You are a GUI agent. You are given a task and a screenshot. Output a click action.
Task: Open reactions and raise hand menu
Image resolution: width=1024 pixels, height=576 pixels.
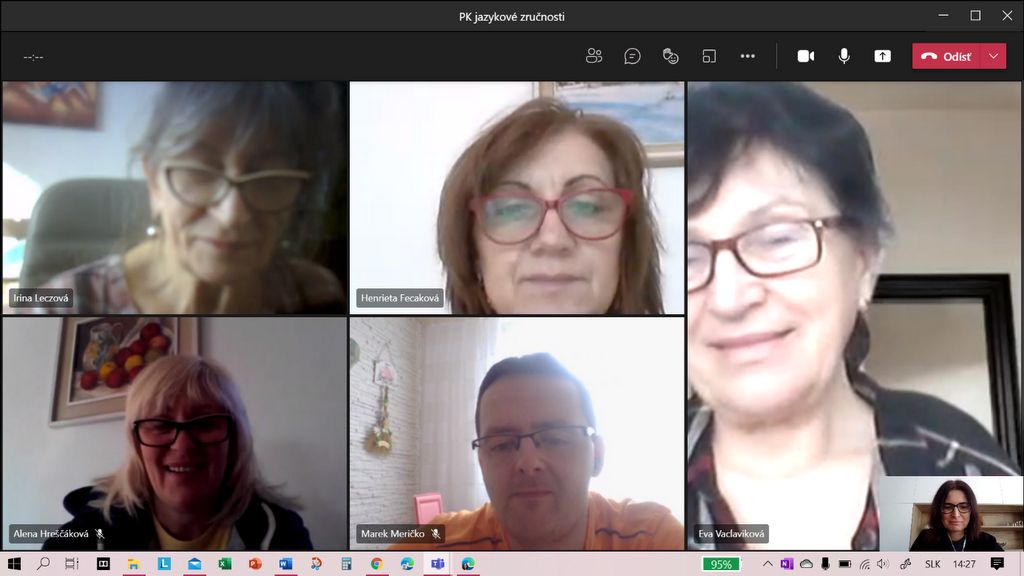point(671,56)
